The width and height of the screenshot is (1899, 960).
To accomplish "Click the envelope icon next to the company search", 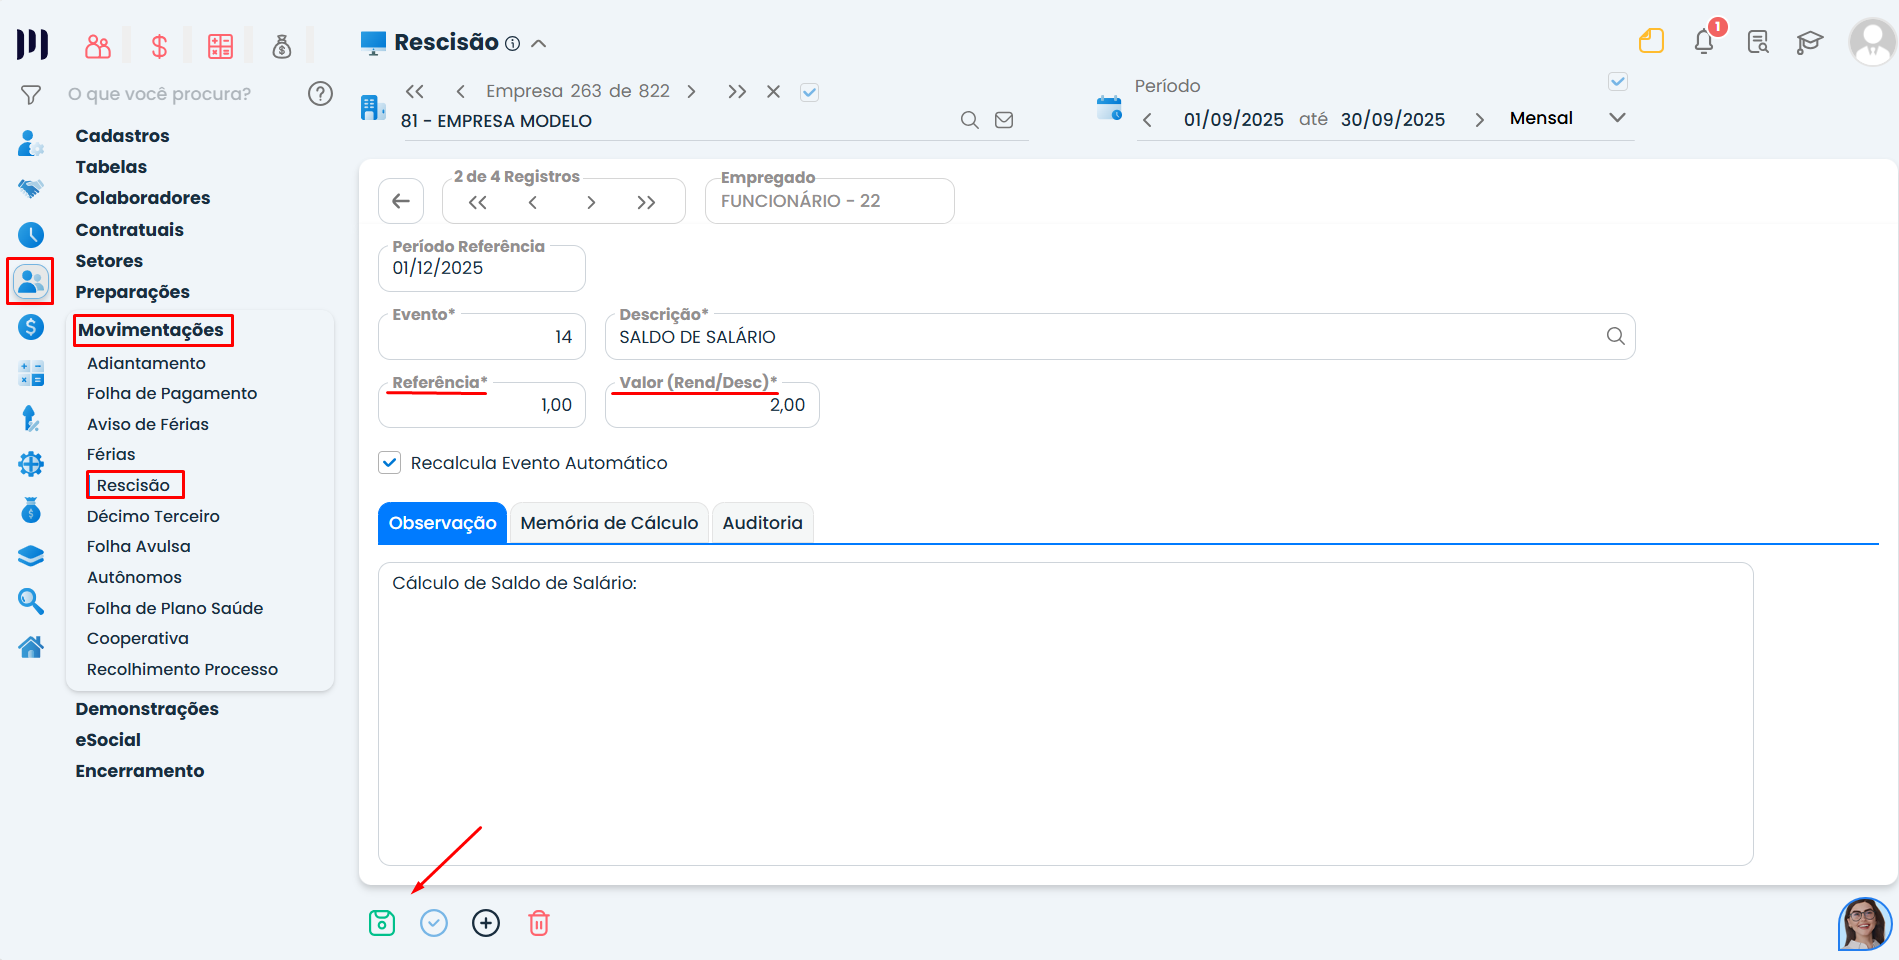I will pos(1004,119).
